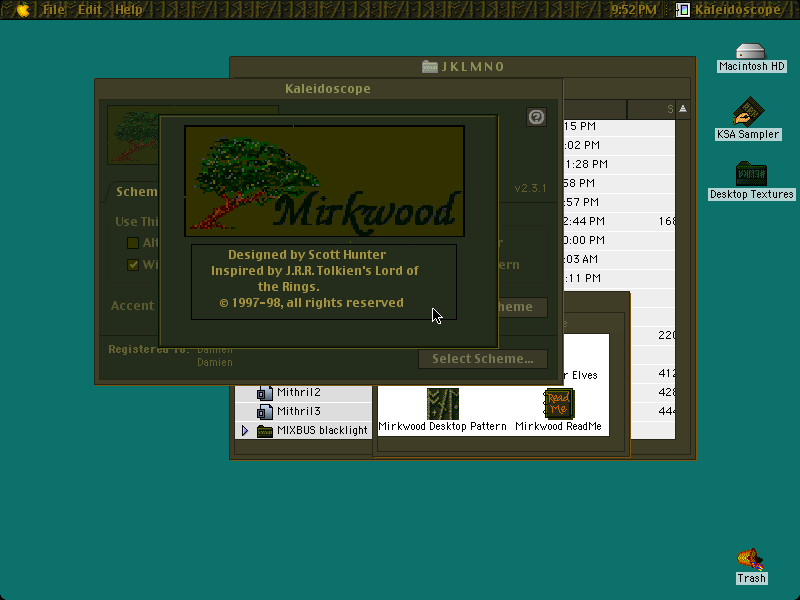Viewport: 800px width, 600px height.
Task: Open the Apple menu icon
Action: pos(23,10)
